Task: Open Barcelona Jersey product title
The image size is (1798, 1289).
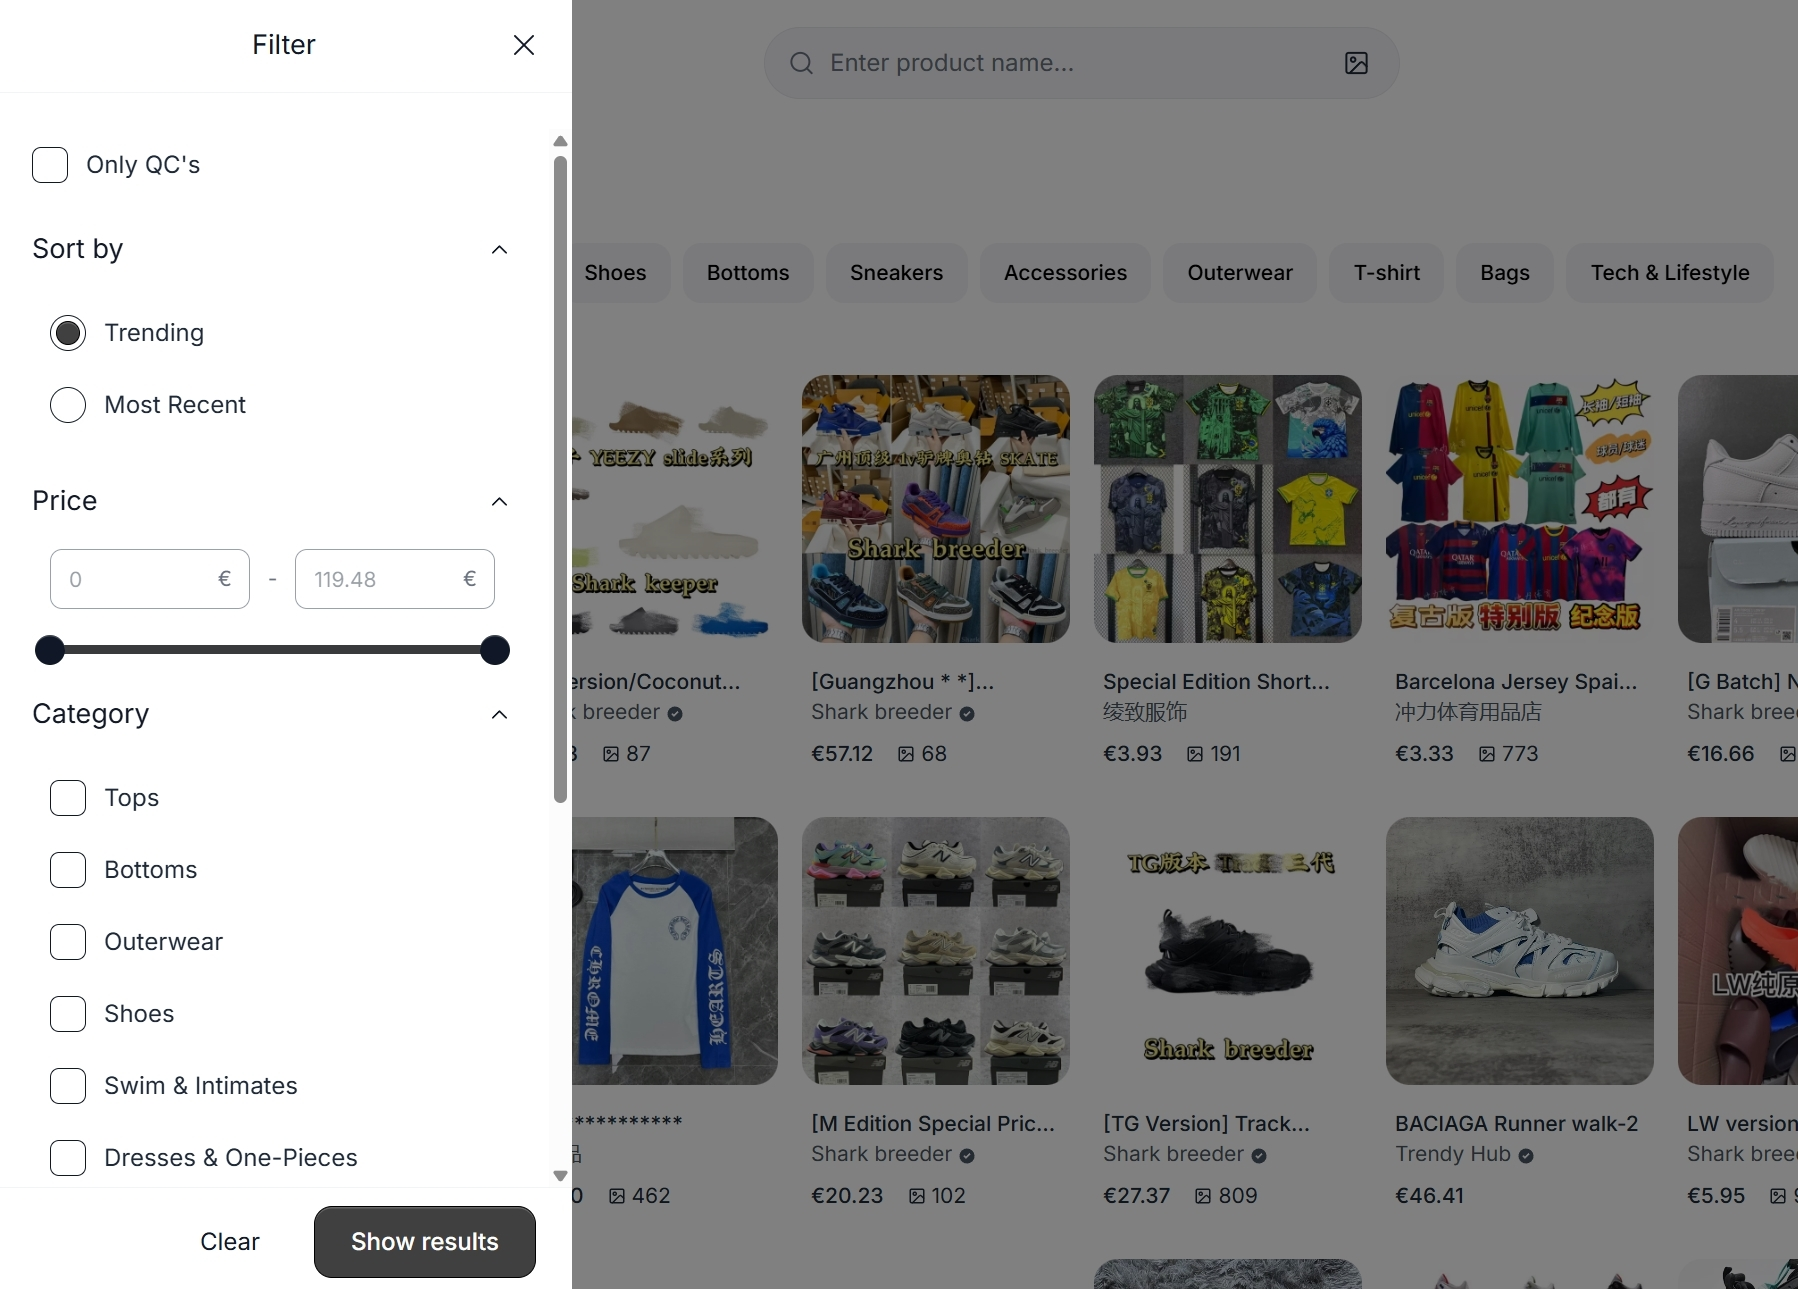Action: coord(1516,682)
